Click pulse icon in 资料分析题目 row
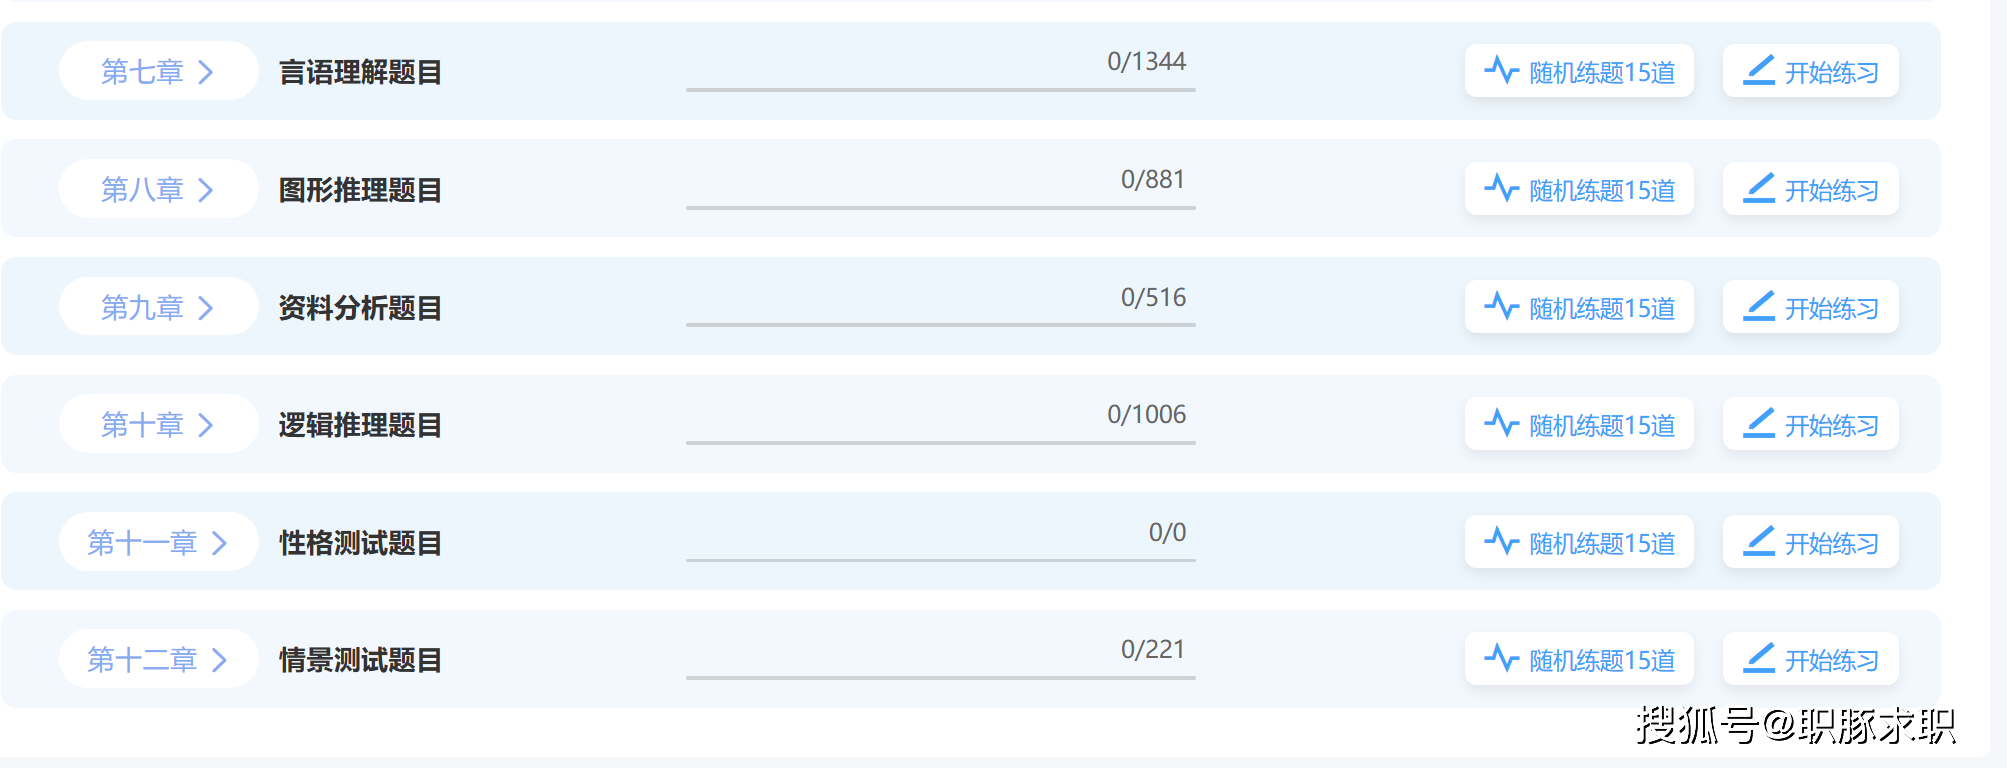This screenshot has width=2007, height=768. (x=1501, y=307)
